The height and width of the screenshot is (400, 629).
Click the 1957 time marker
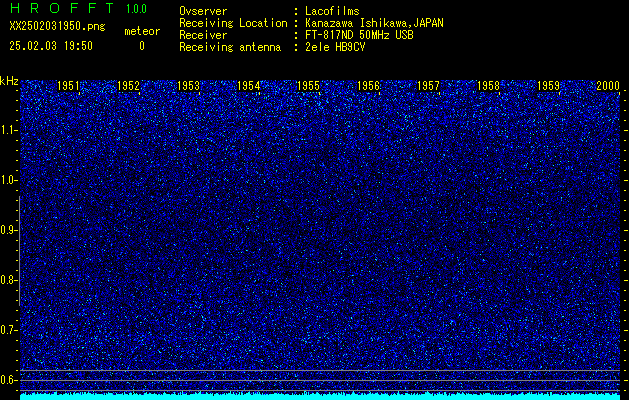coord(428,85)
